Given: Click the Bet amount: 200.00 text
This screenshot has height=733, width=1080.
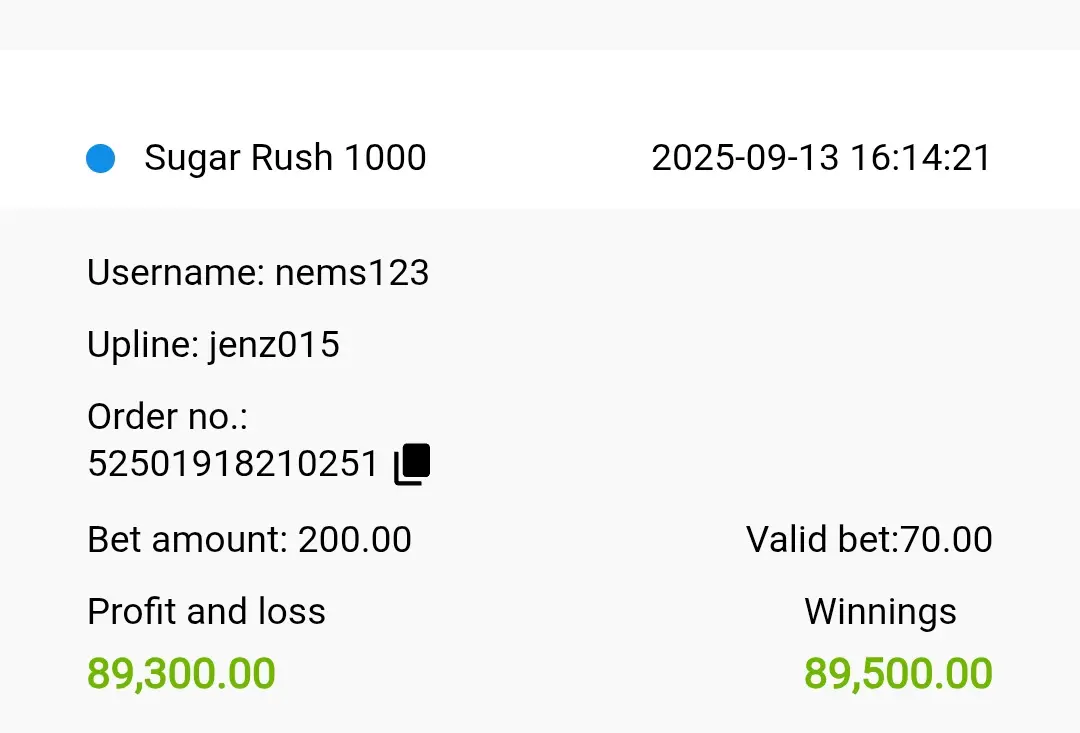Looking at the screenshot, I should tap(249, 539).
